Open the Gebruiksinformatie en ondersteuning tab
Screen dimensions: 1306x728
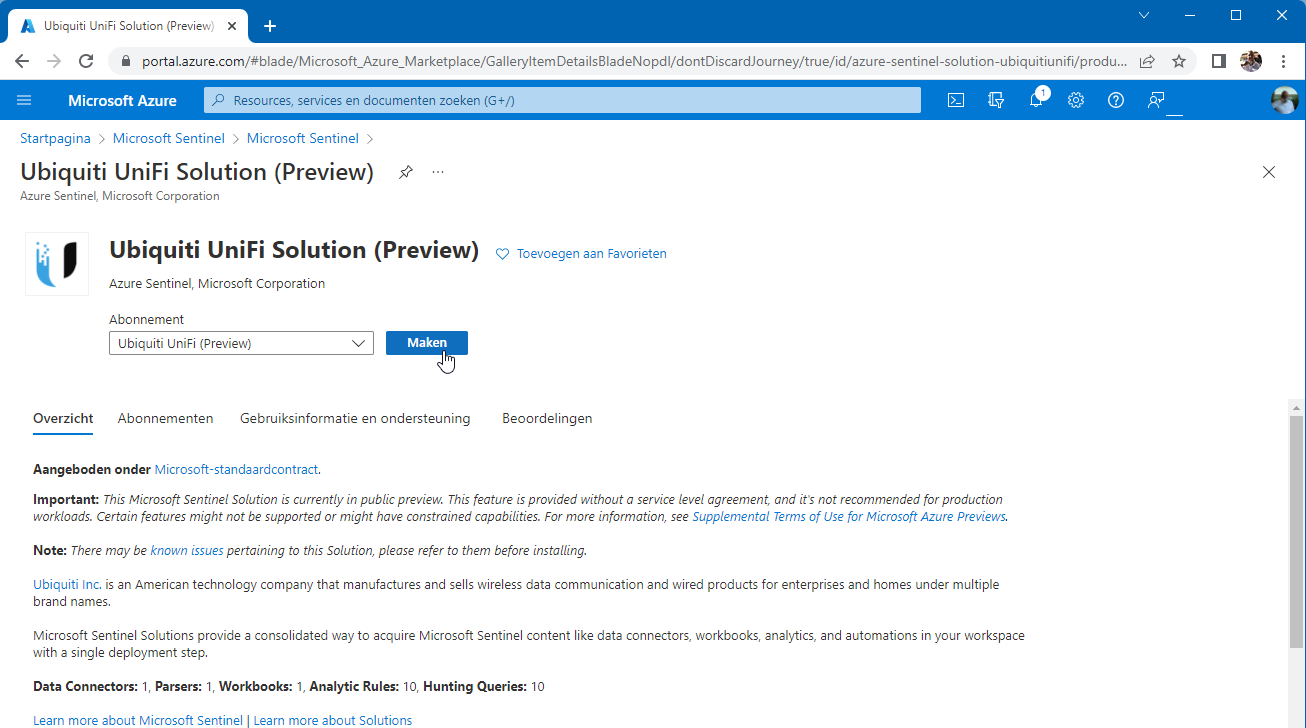coord(355,418)
